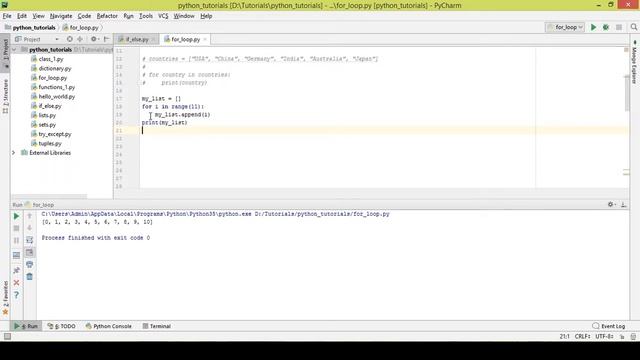640x360 pixels.
Task: Open the View menu
Action: tap(38, 16)
